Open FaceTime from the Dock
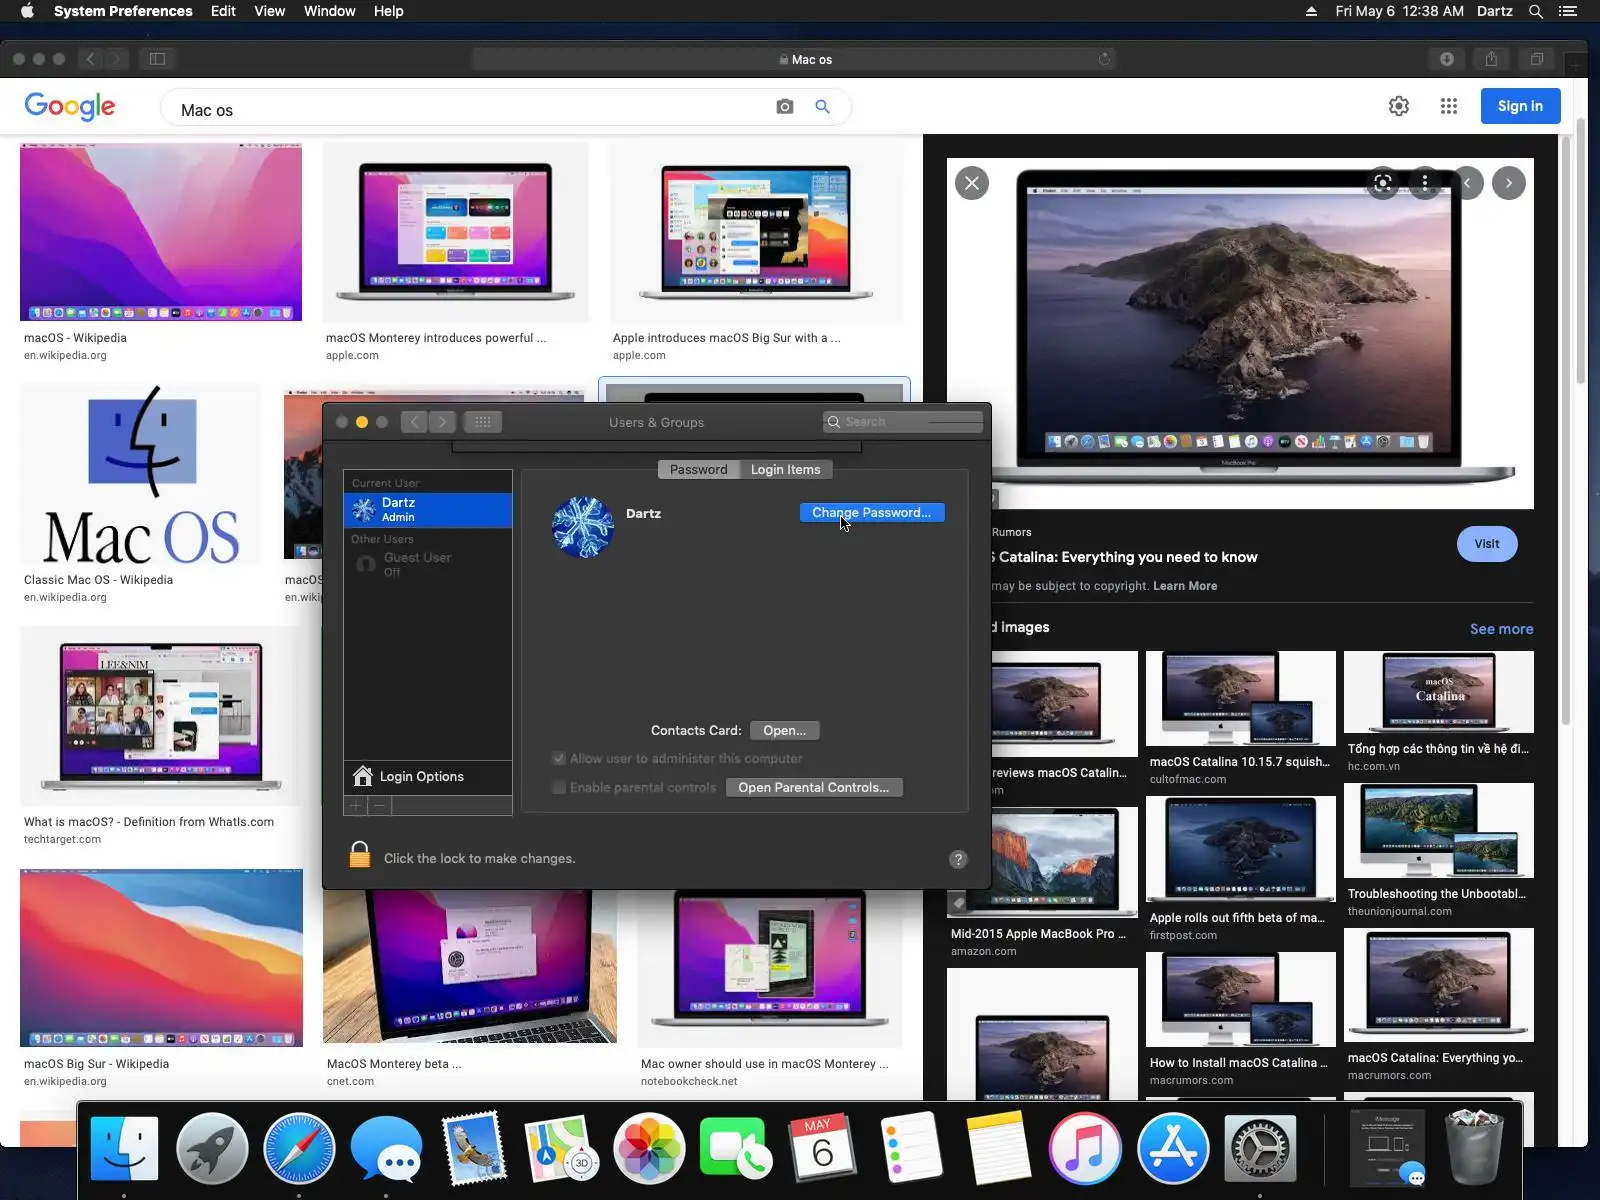The image size is (1600, 1200). (736, 1148)
